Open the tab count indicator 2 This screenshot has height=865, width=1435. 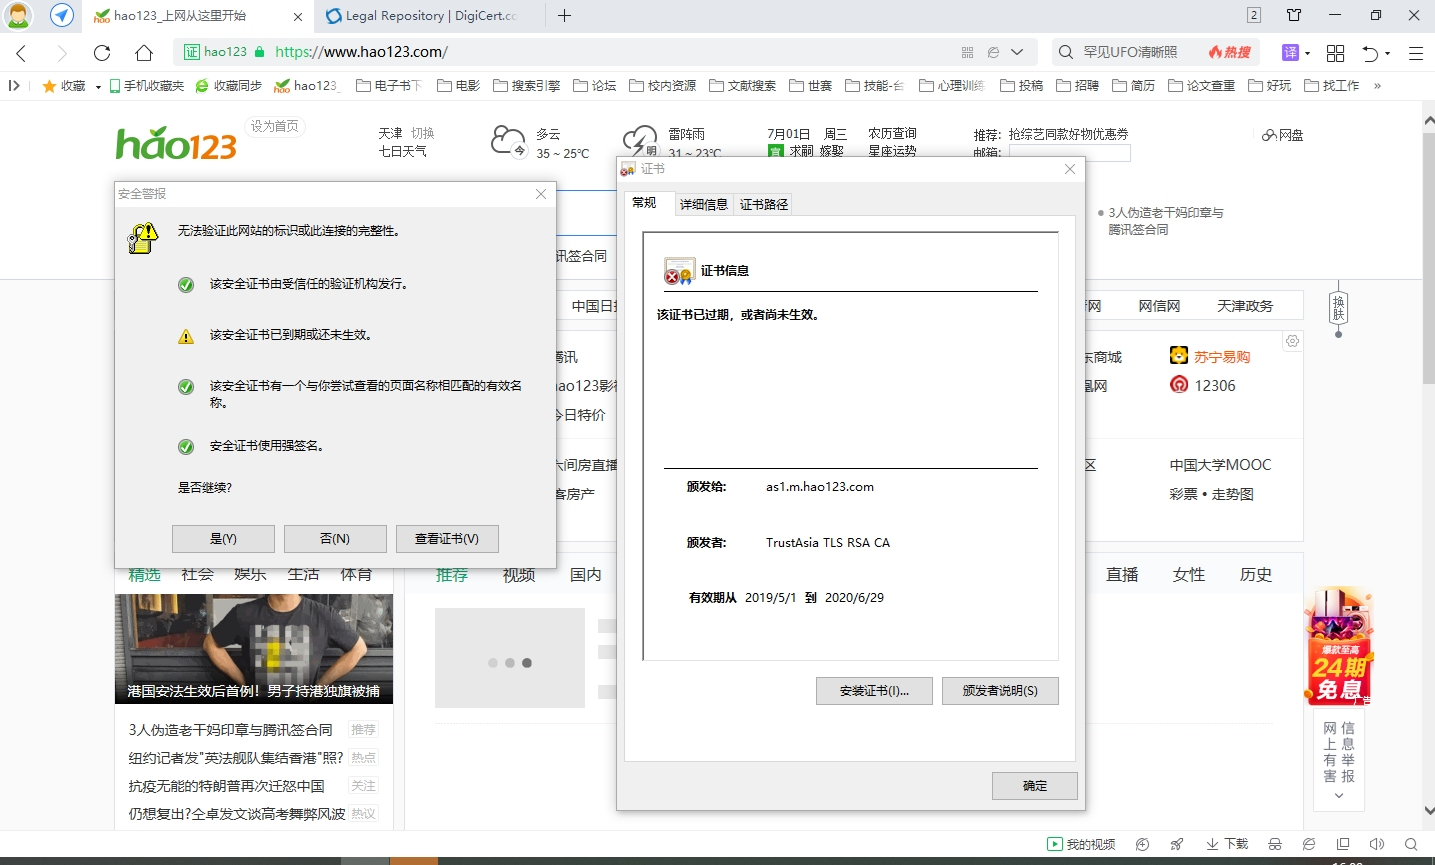click(x=1254, y=15)
